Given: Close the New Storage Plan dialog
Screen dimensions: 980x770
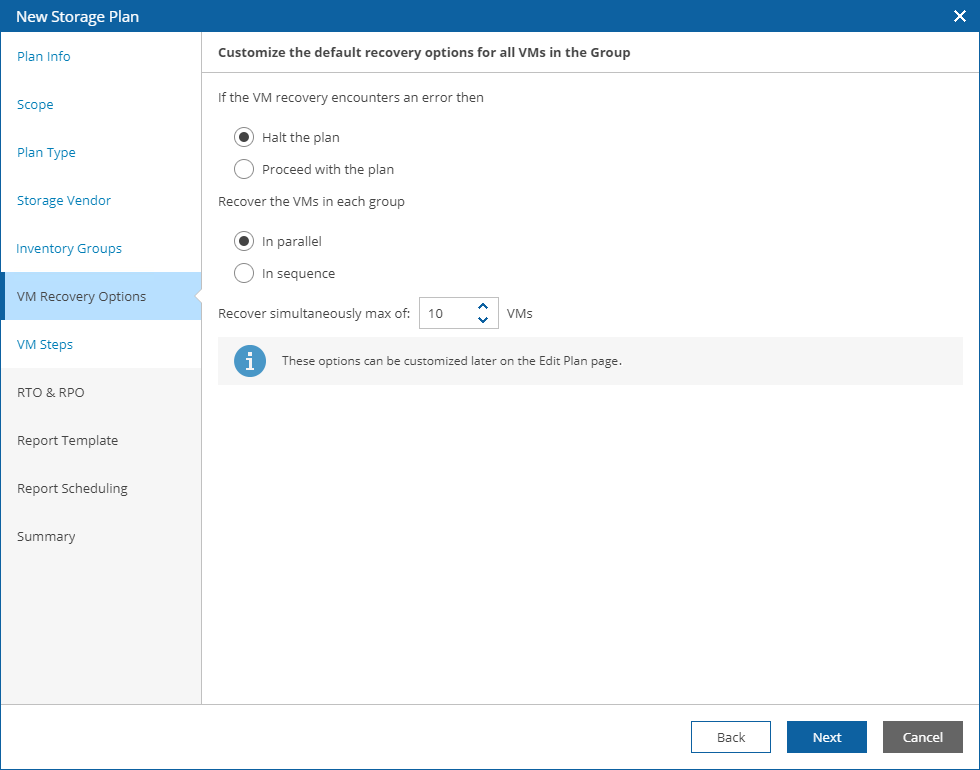Looking at the screenshot, I should 959,16.
